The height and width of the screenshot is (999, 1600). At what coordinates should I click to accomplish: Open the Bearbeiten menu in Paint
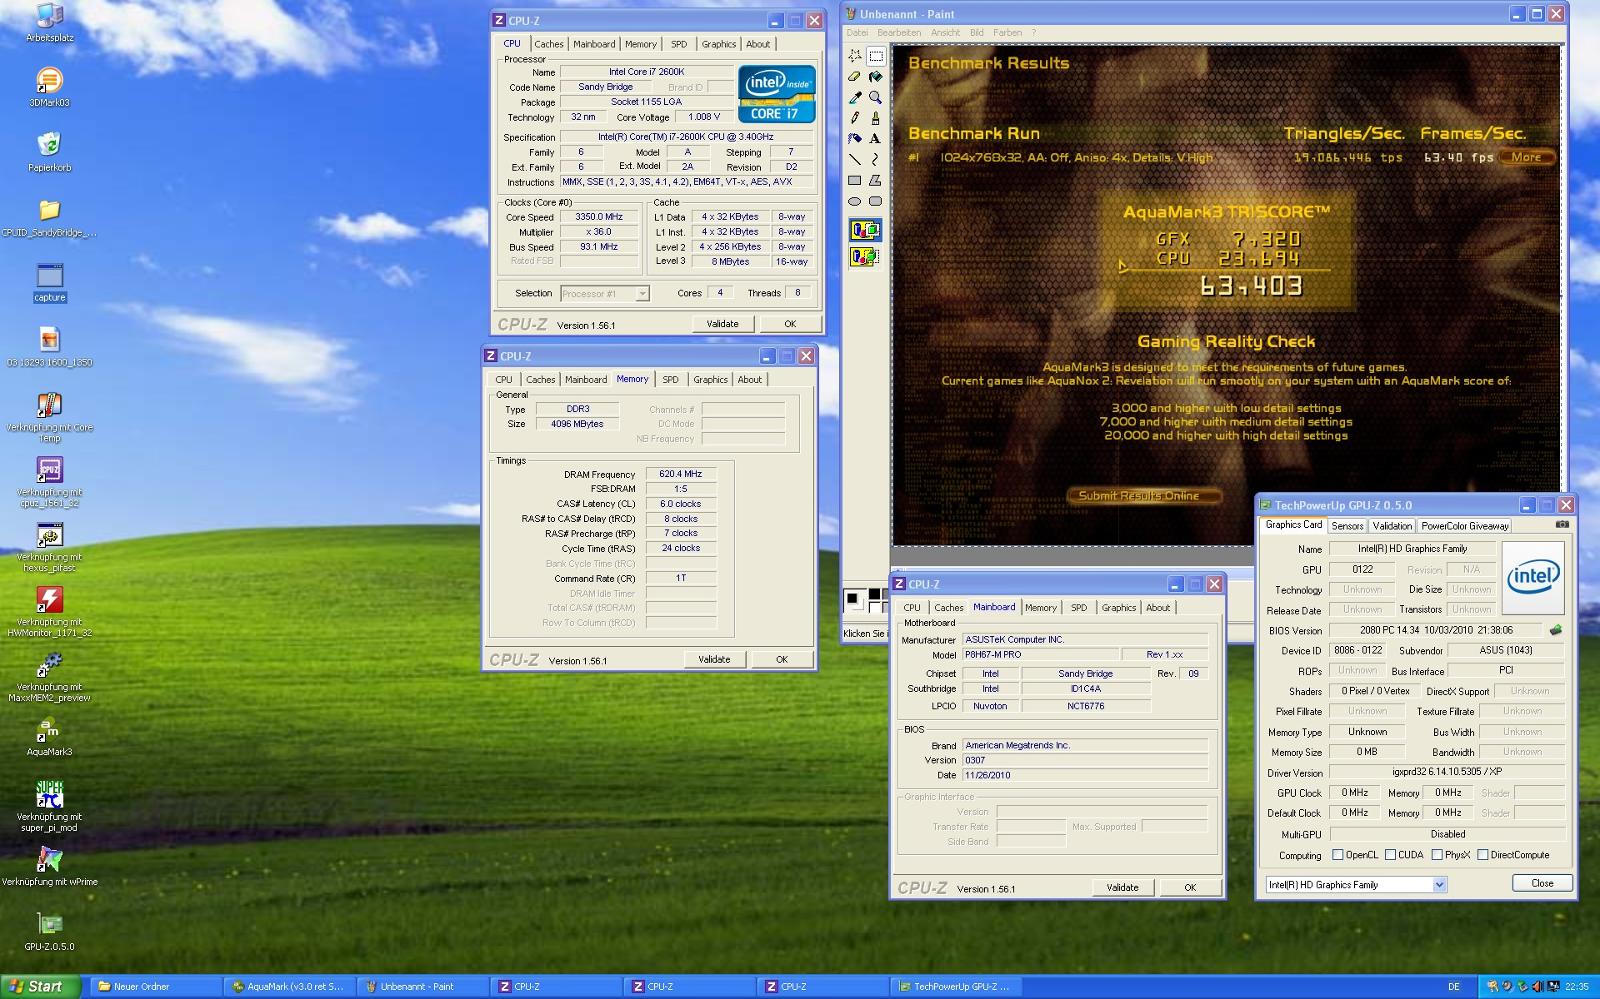[x=899, y=33]
